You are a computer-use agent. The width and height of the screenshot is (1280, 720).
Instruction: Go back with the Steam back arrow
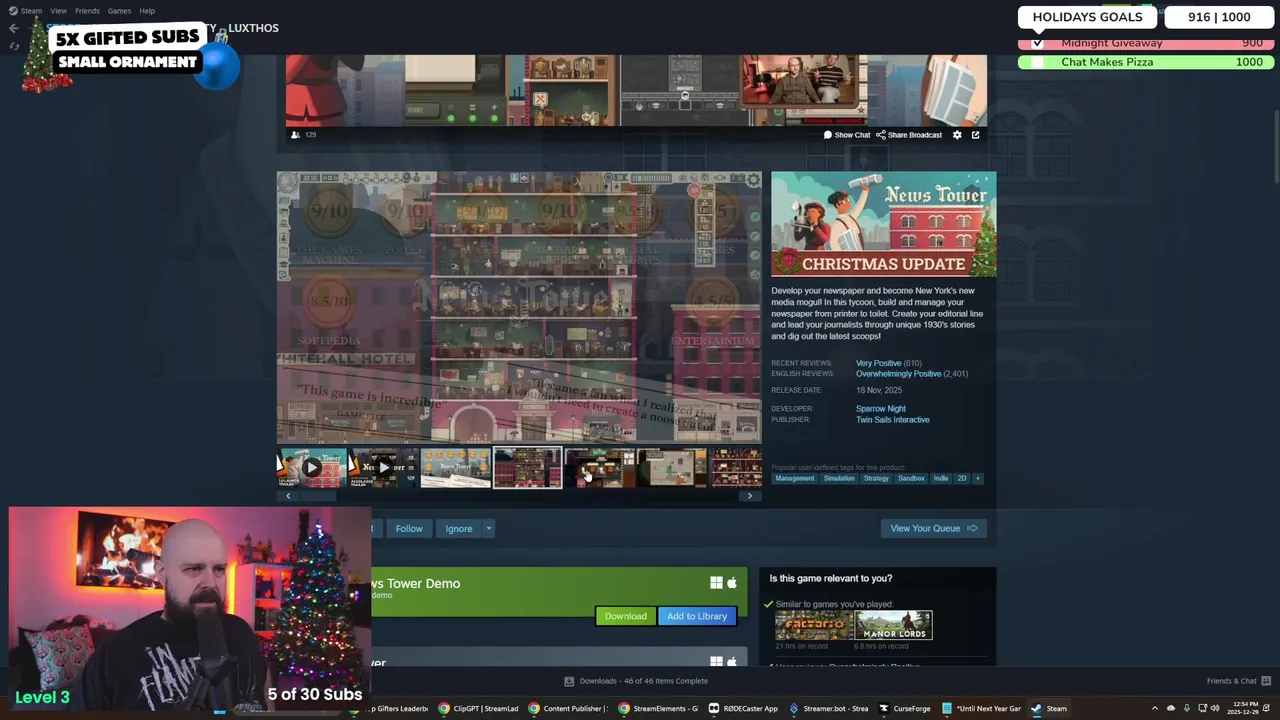pos(13,28)
